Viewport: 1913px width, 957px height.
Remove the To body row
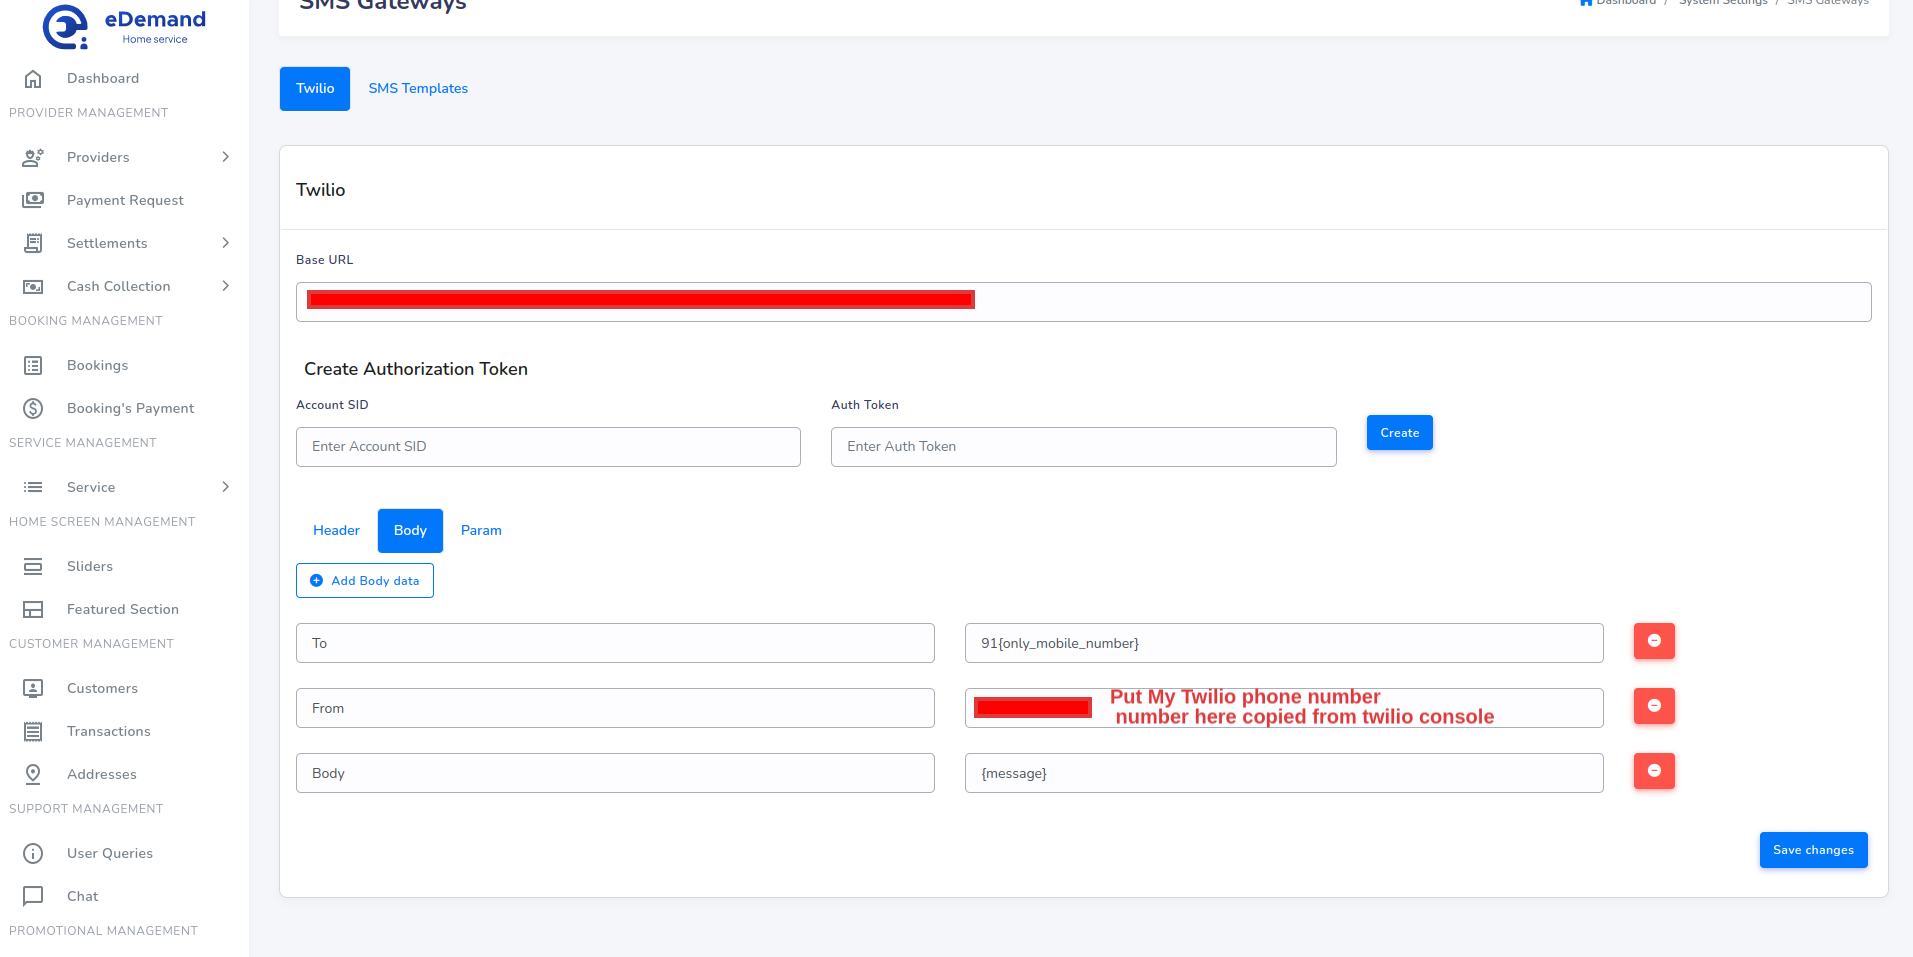1654,641
